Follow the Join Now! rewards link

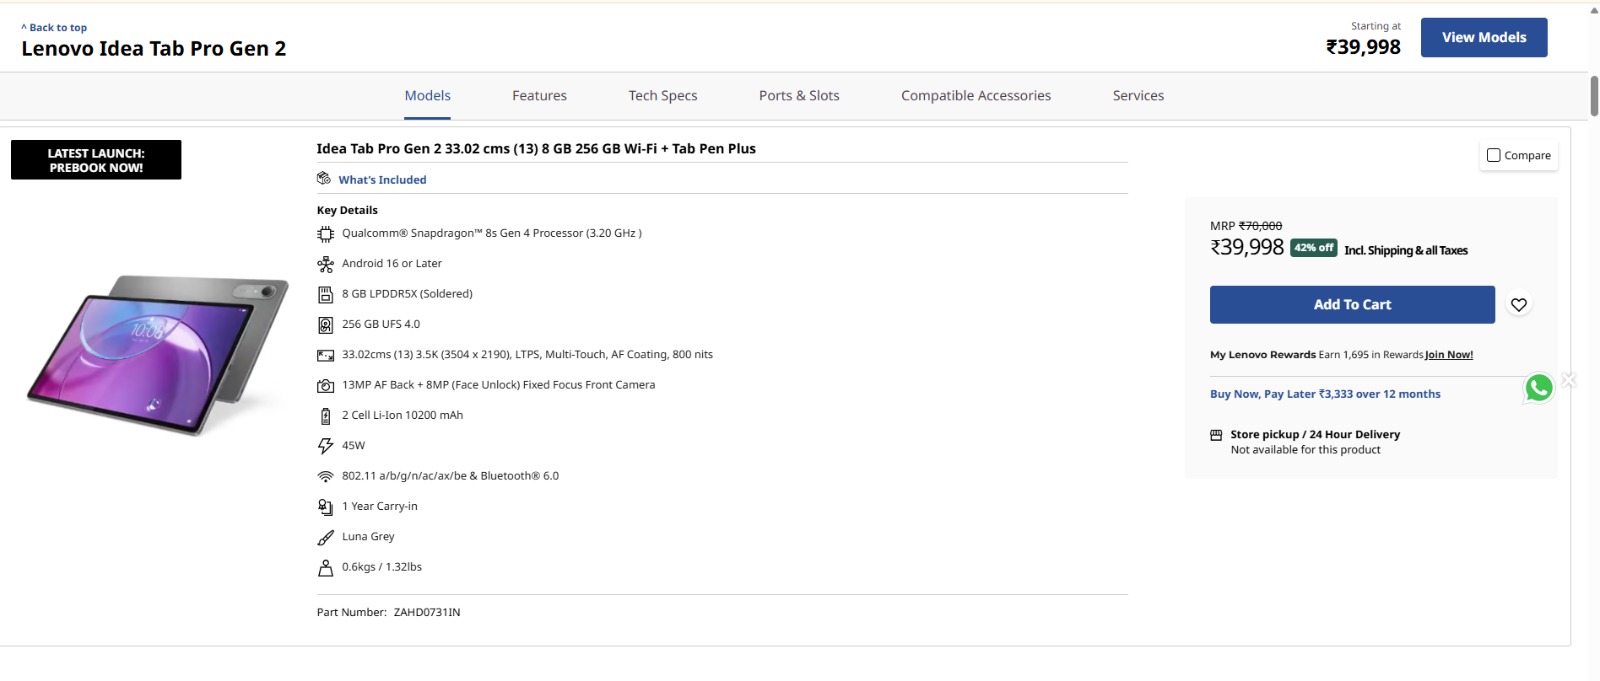coord(1448,355)
